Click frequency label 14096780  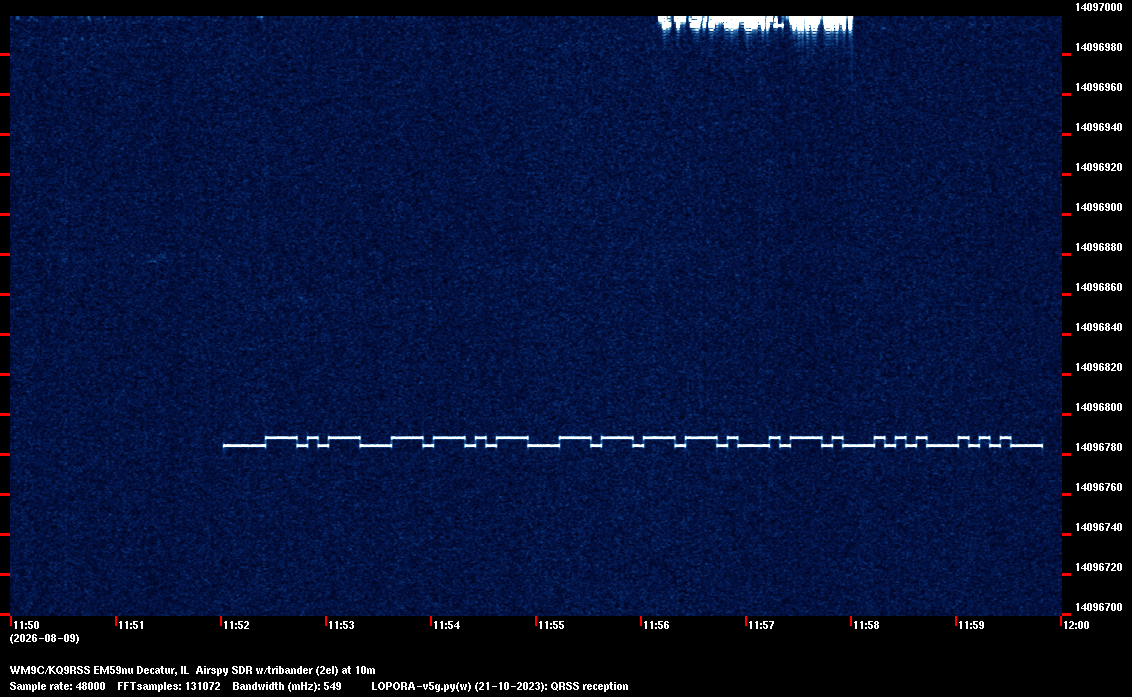point(1098,447)
